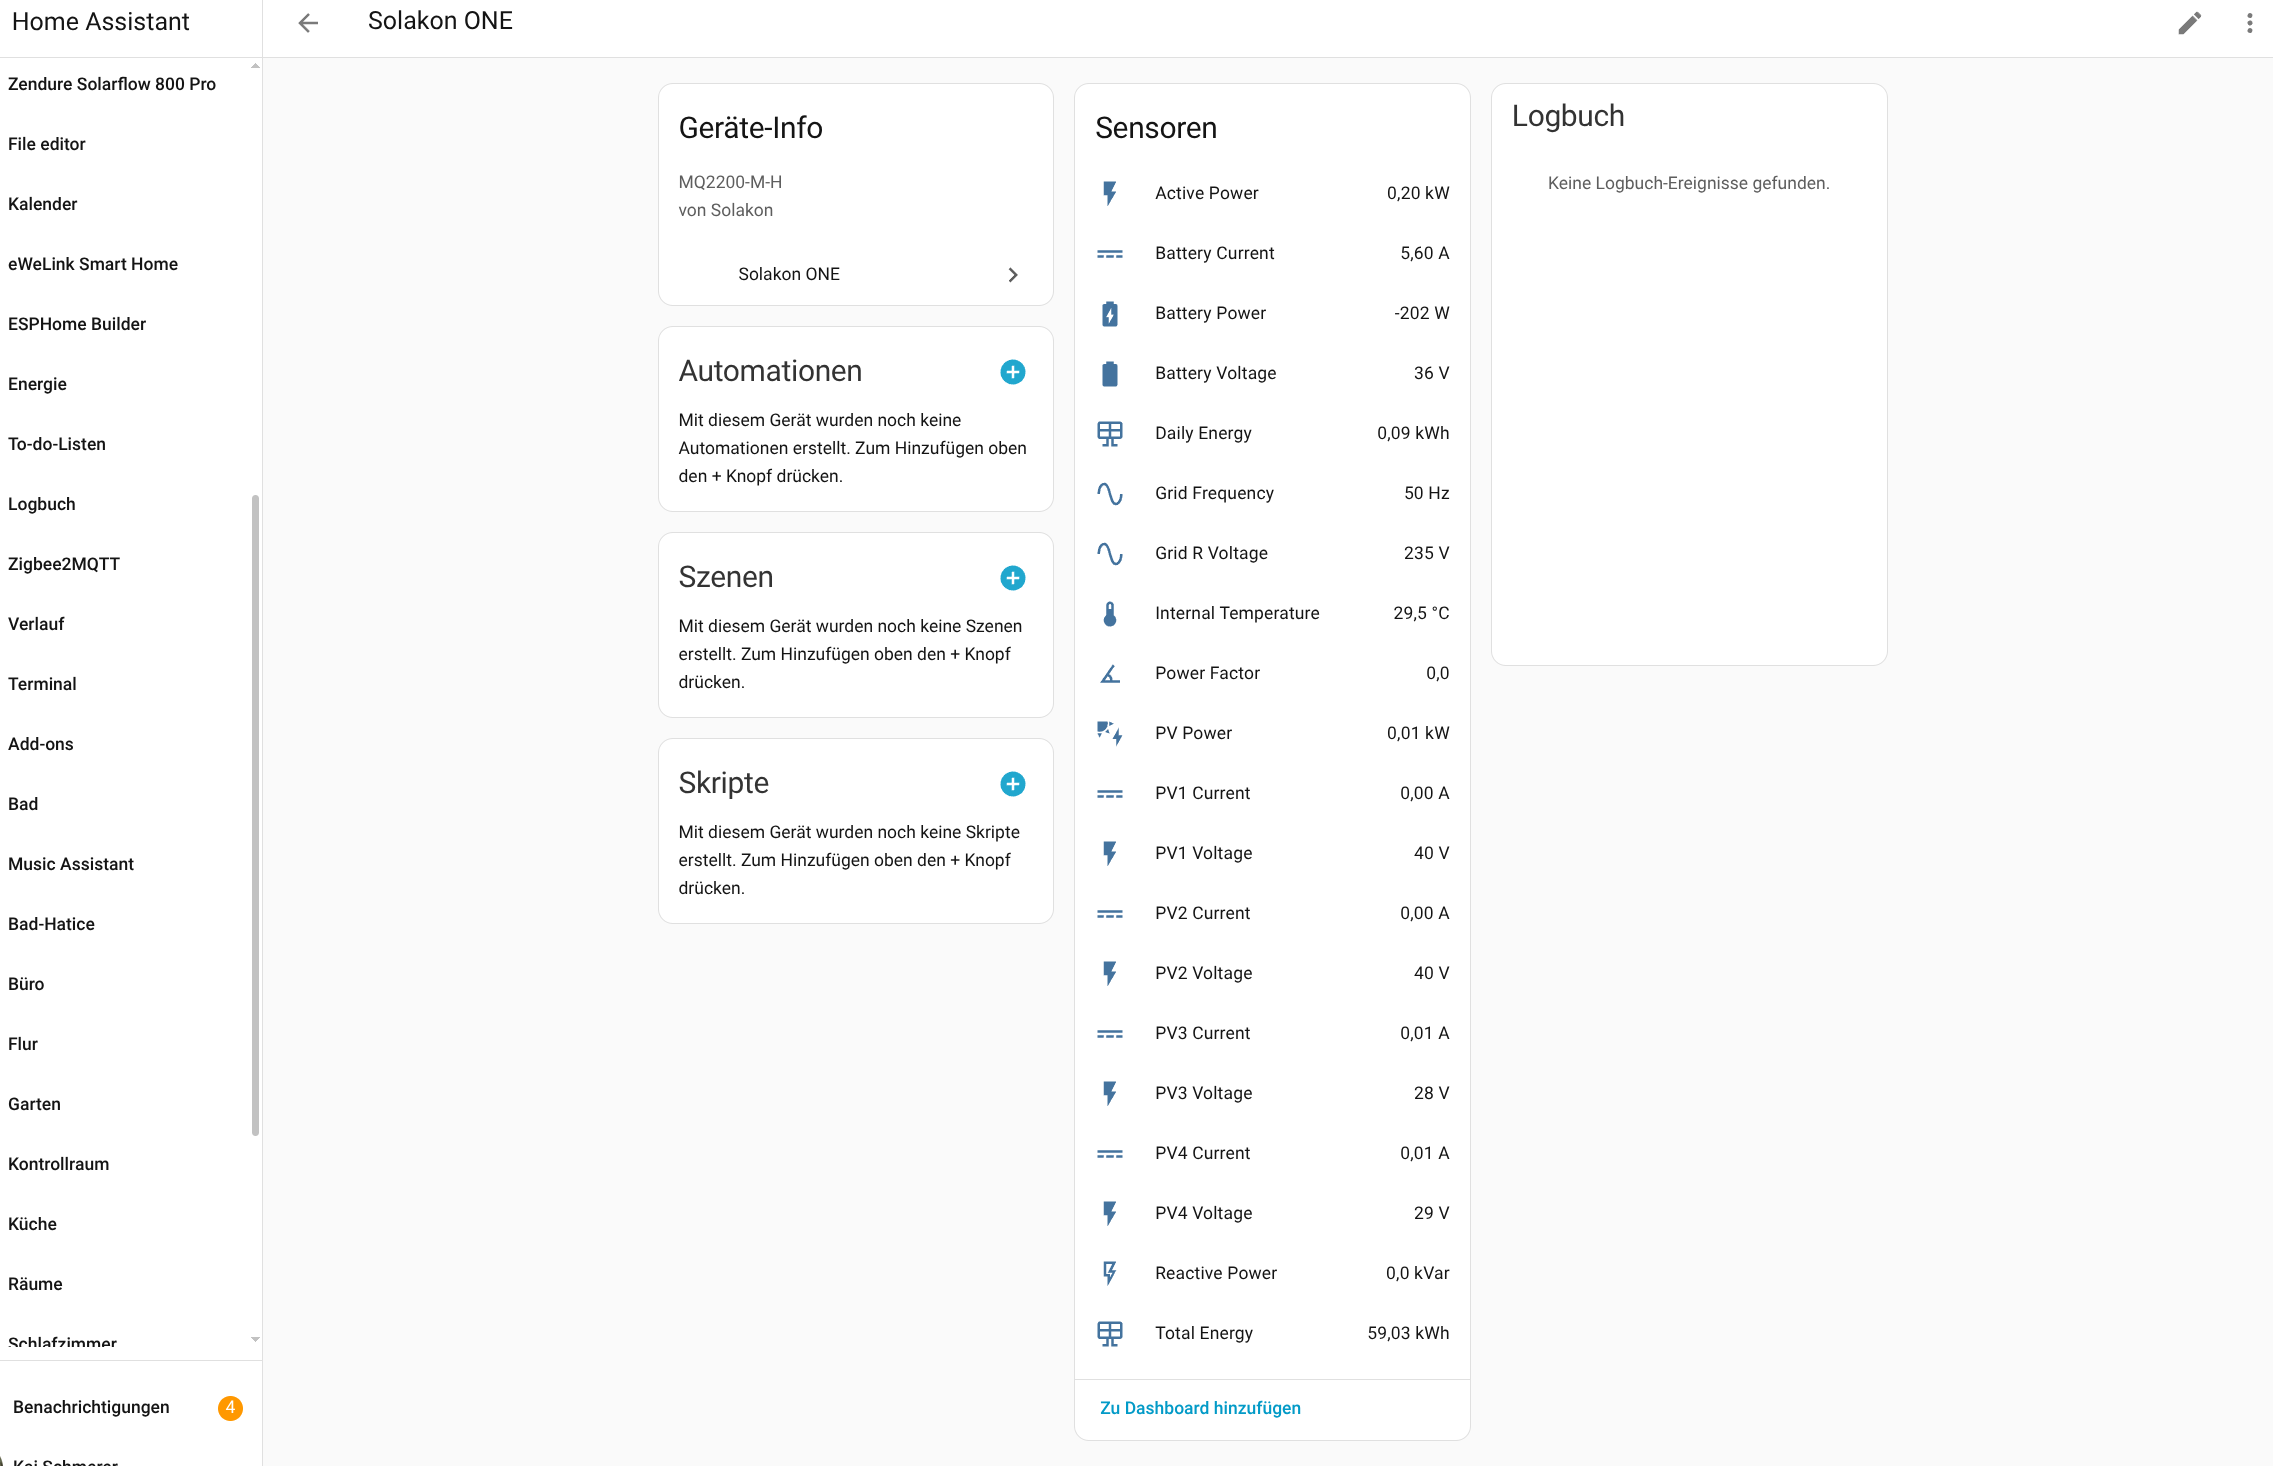Add a new automation with plus icon

1013,372
